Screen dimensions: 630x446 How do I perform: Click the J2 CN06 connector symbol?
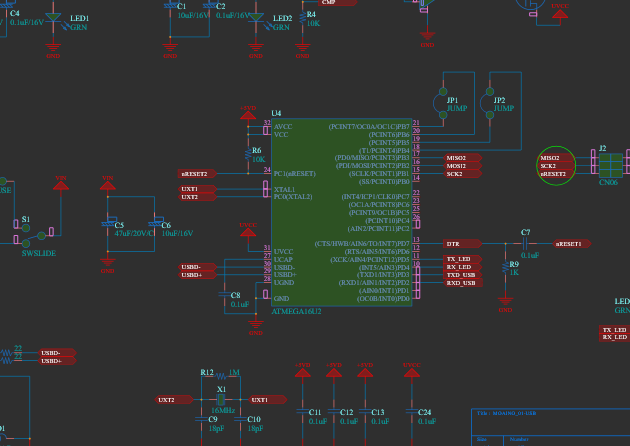607,165
